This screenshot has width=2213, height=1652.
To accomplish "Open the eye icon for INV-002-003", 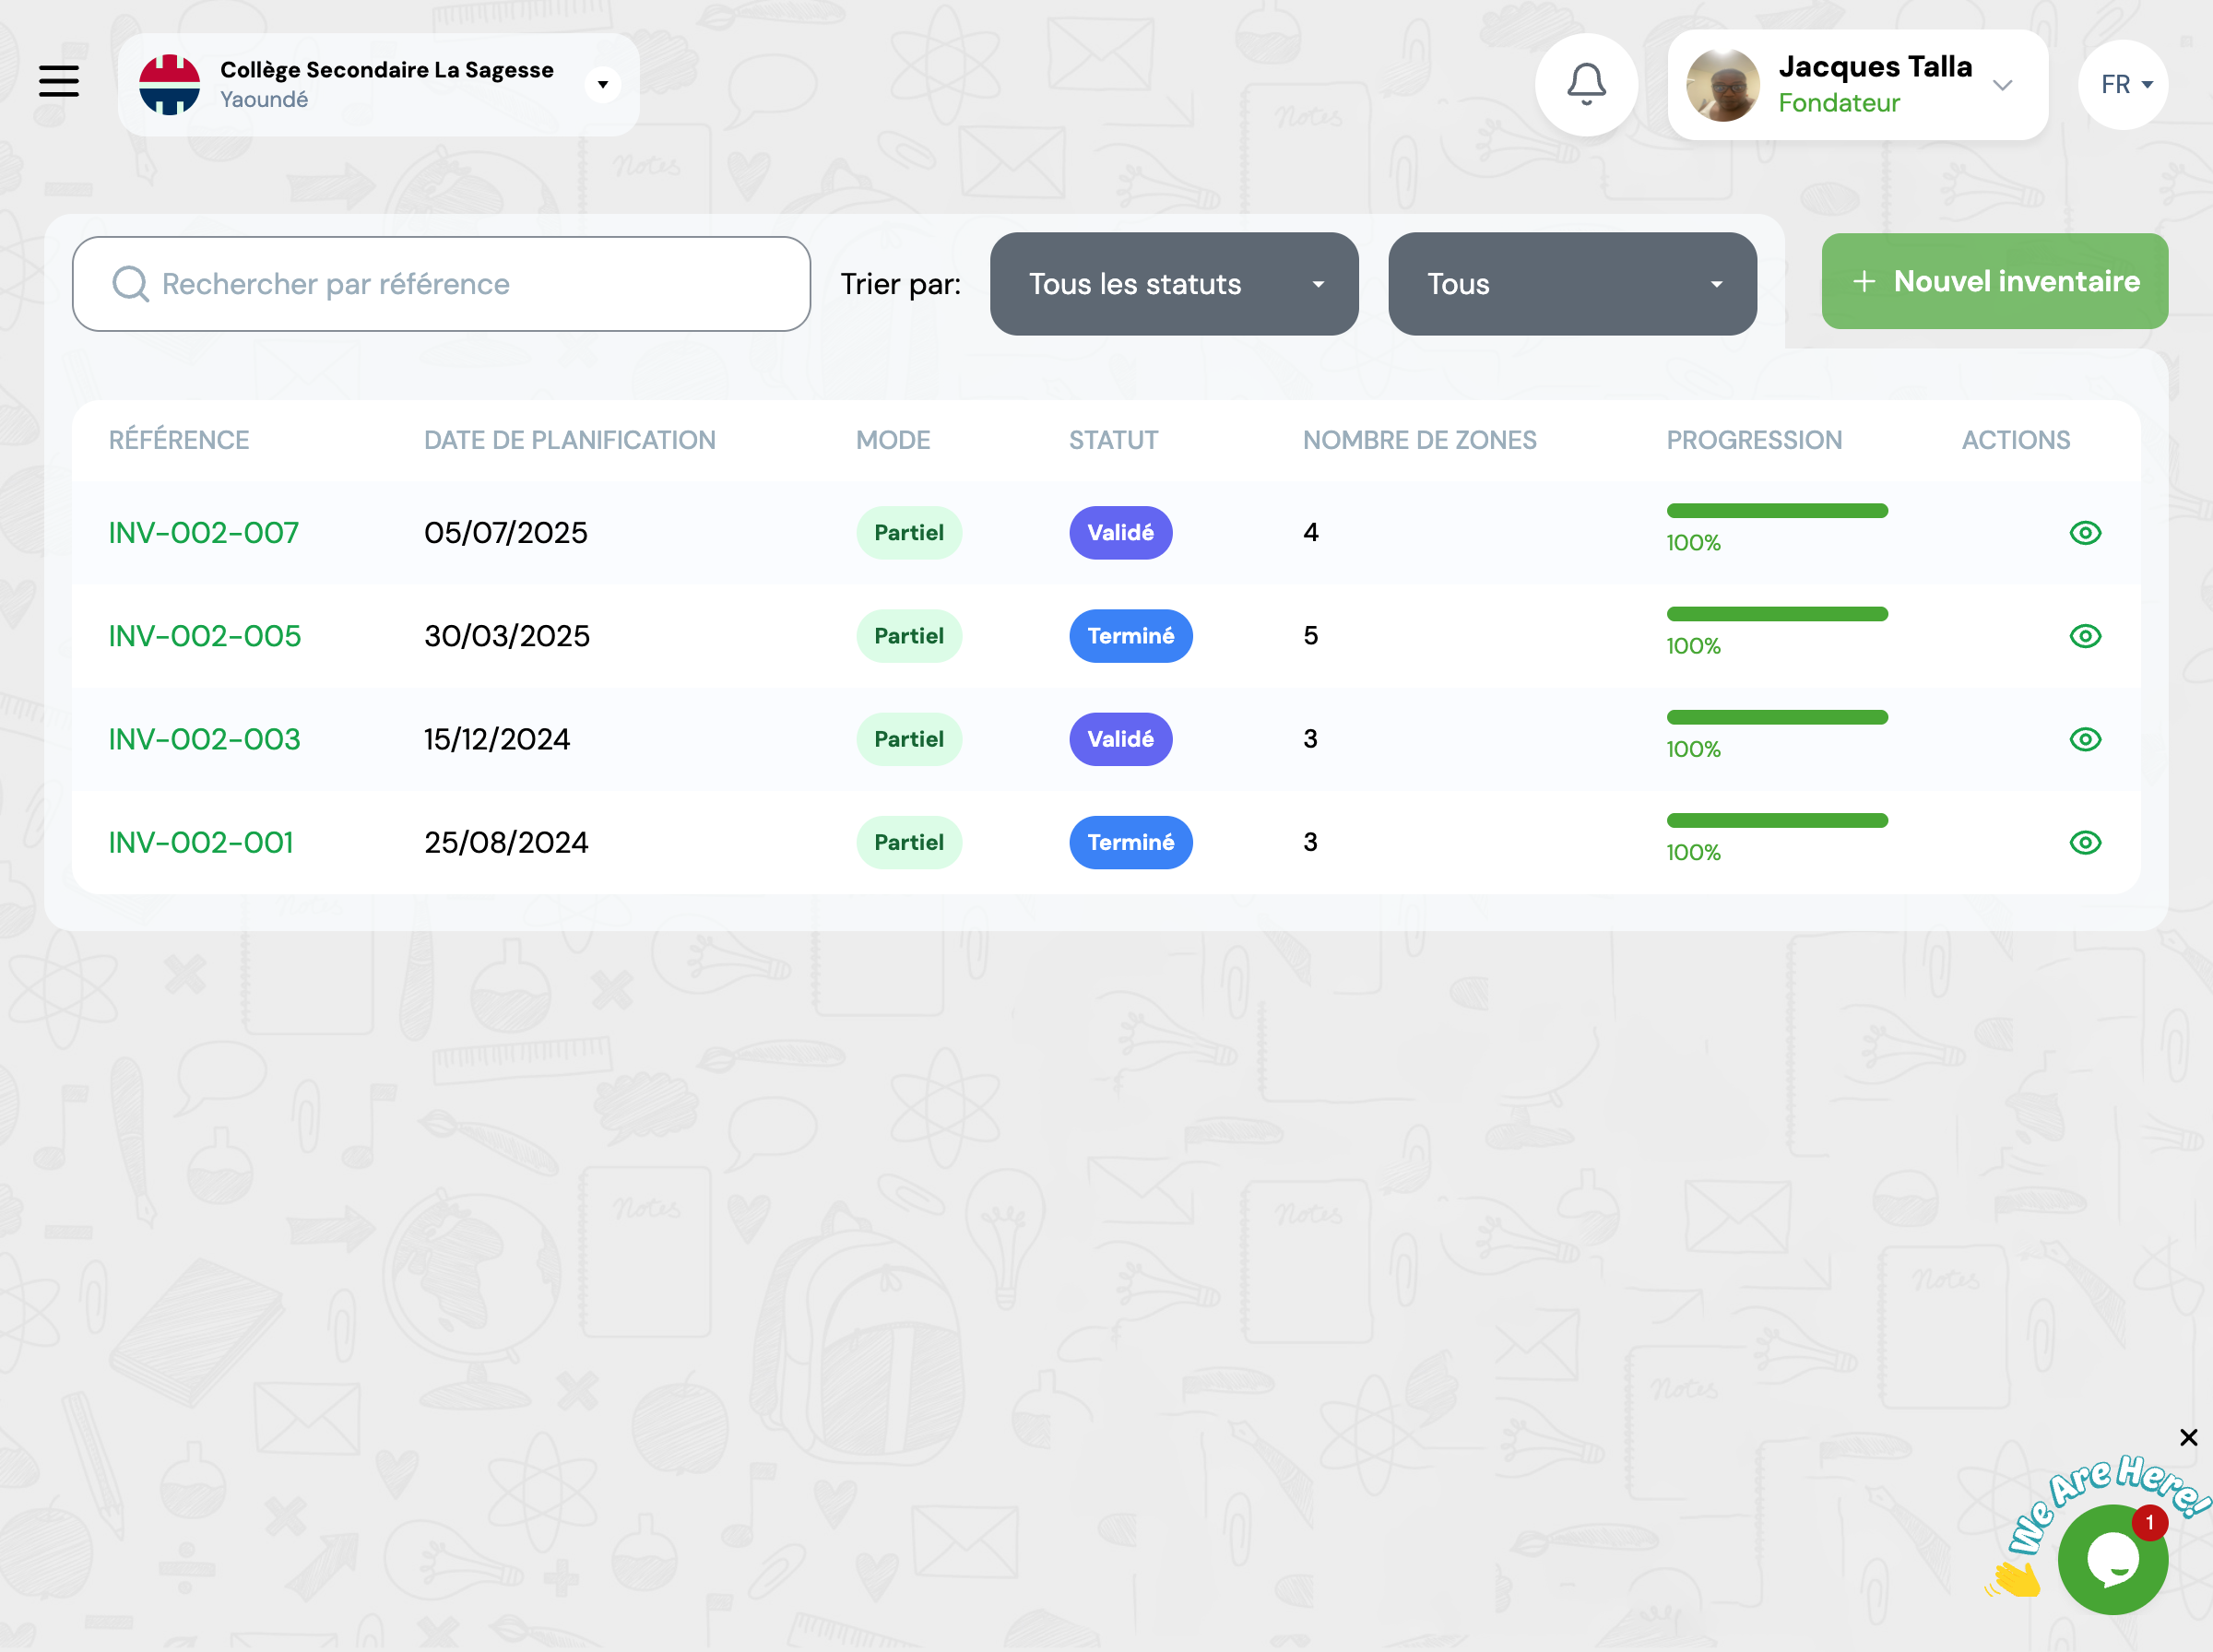I will [x=2084, y=739].
